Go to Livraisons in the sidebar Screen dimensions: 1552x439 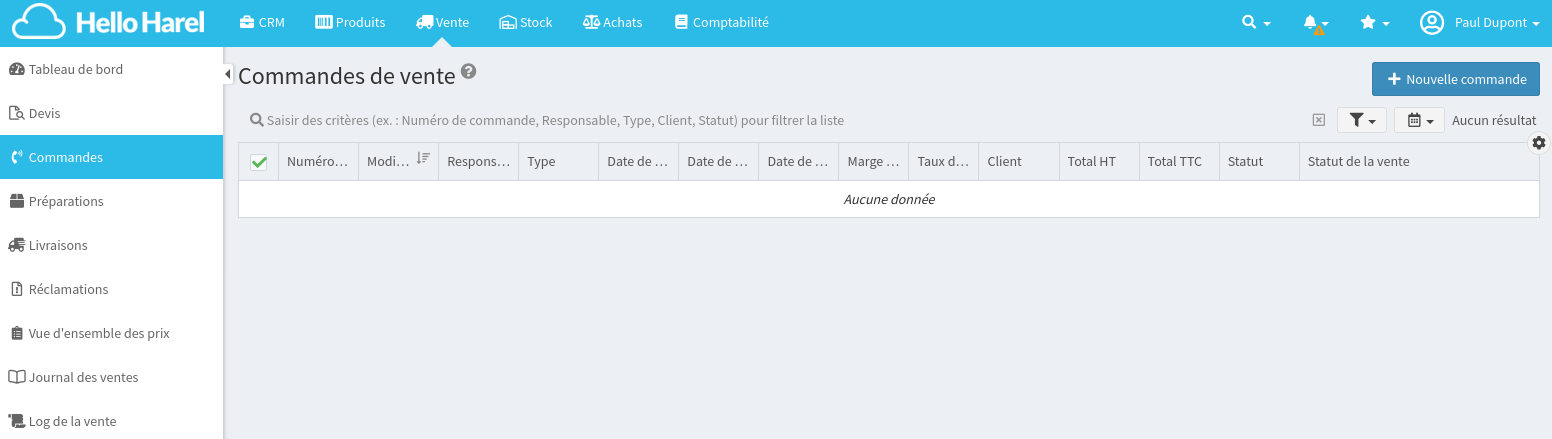[x=58, y=245]
